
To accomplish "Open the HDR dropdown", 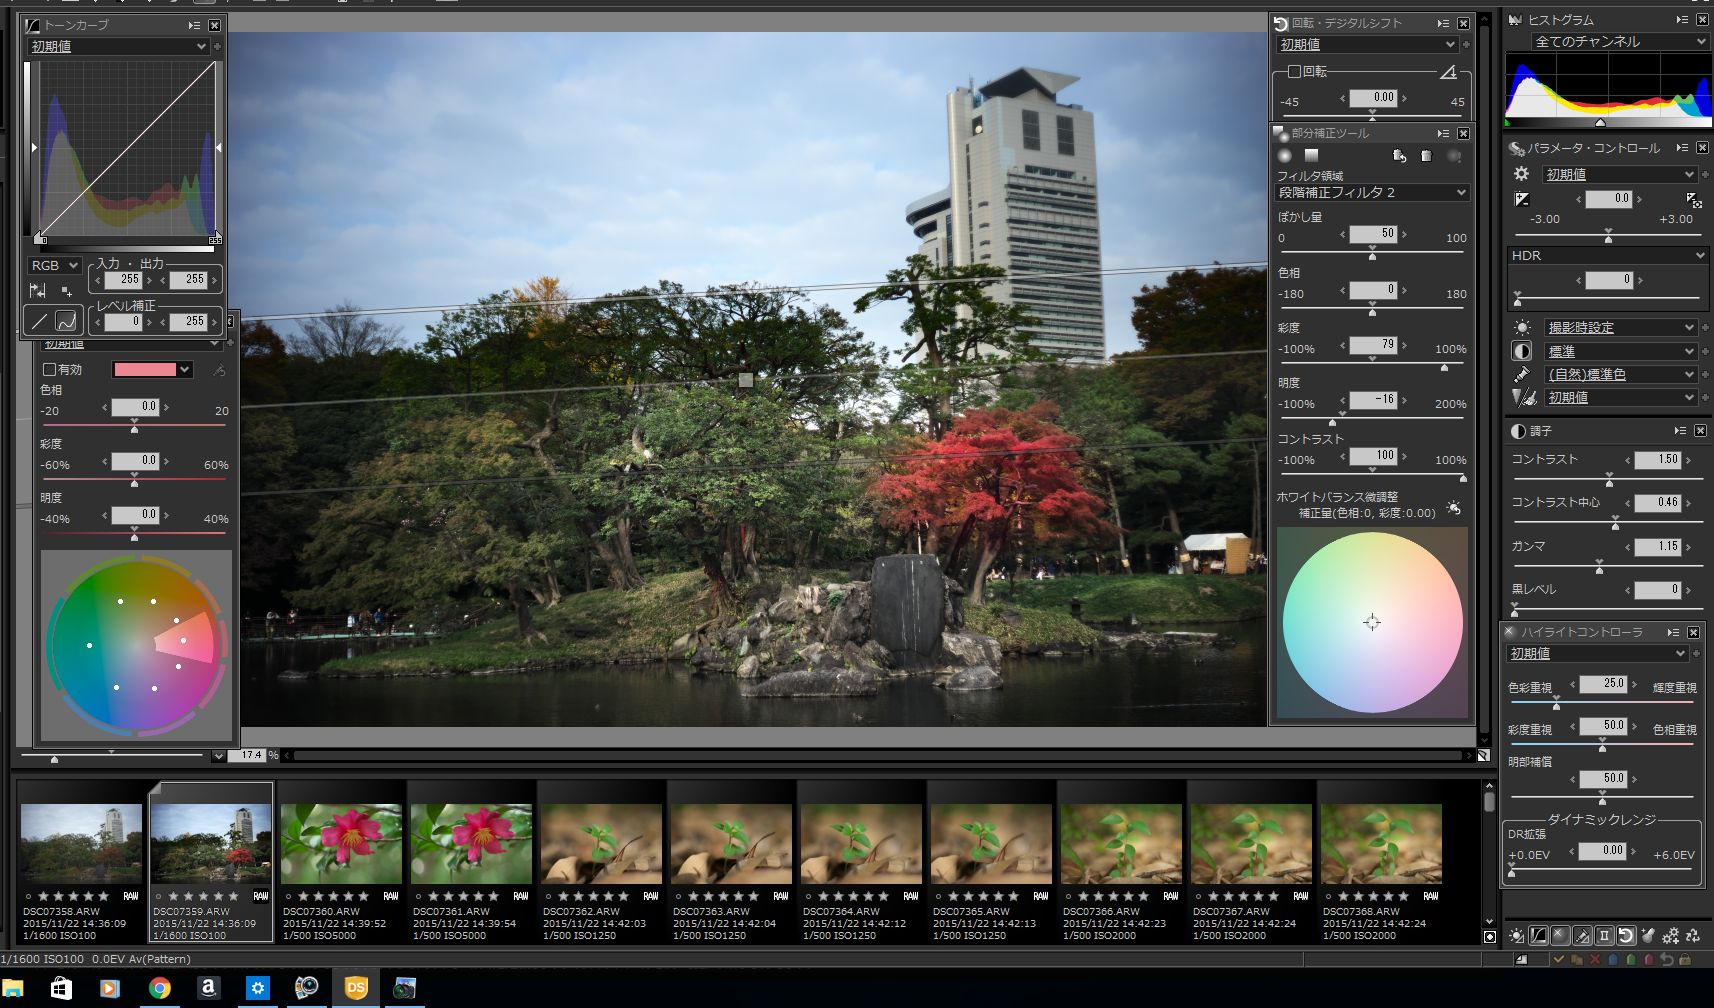I will 1607,255.
